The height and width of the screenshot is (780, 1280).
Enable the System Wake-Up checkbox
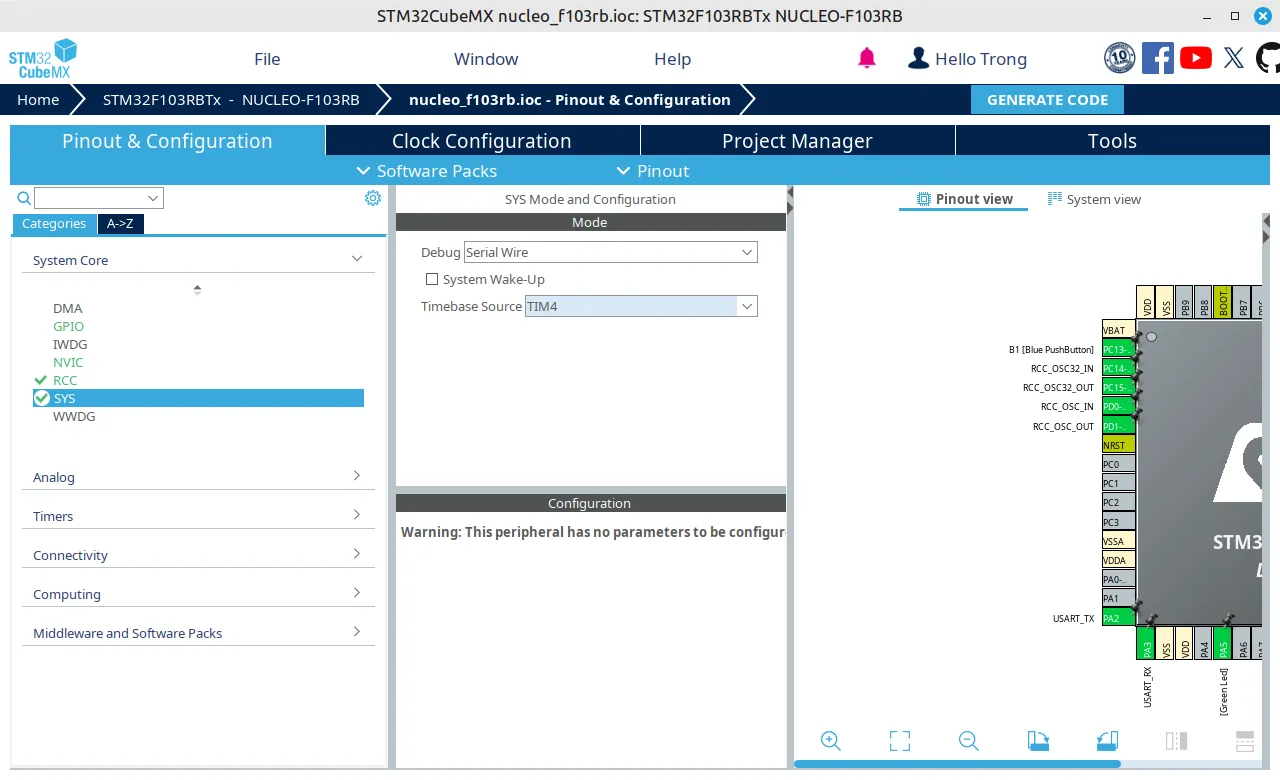point(432,279)
